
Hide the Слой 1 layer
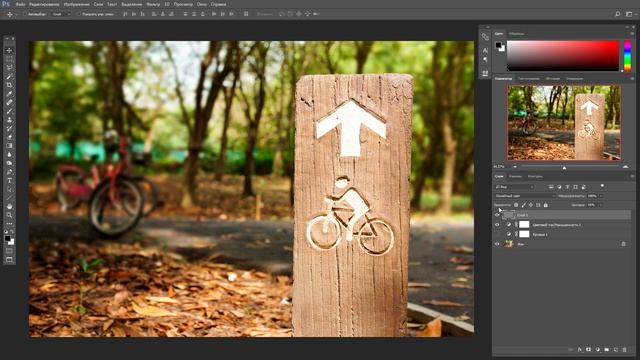(x=497, y=215)
